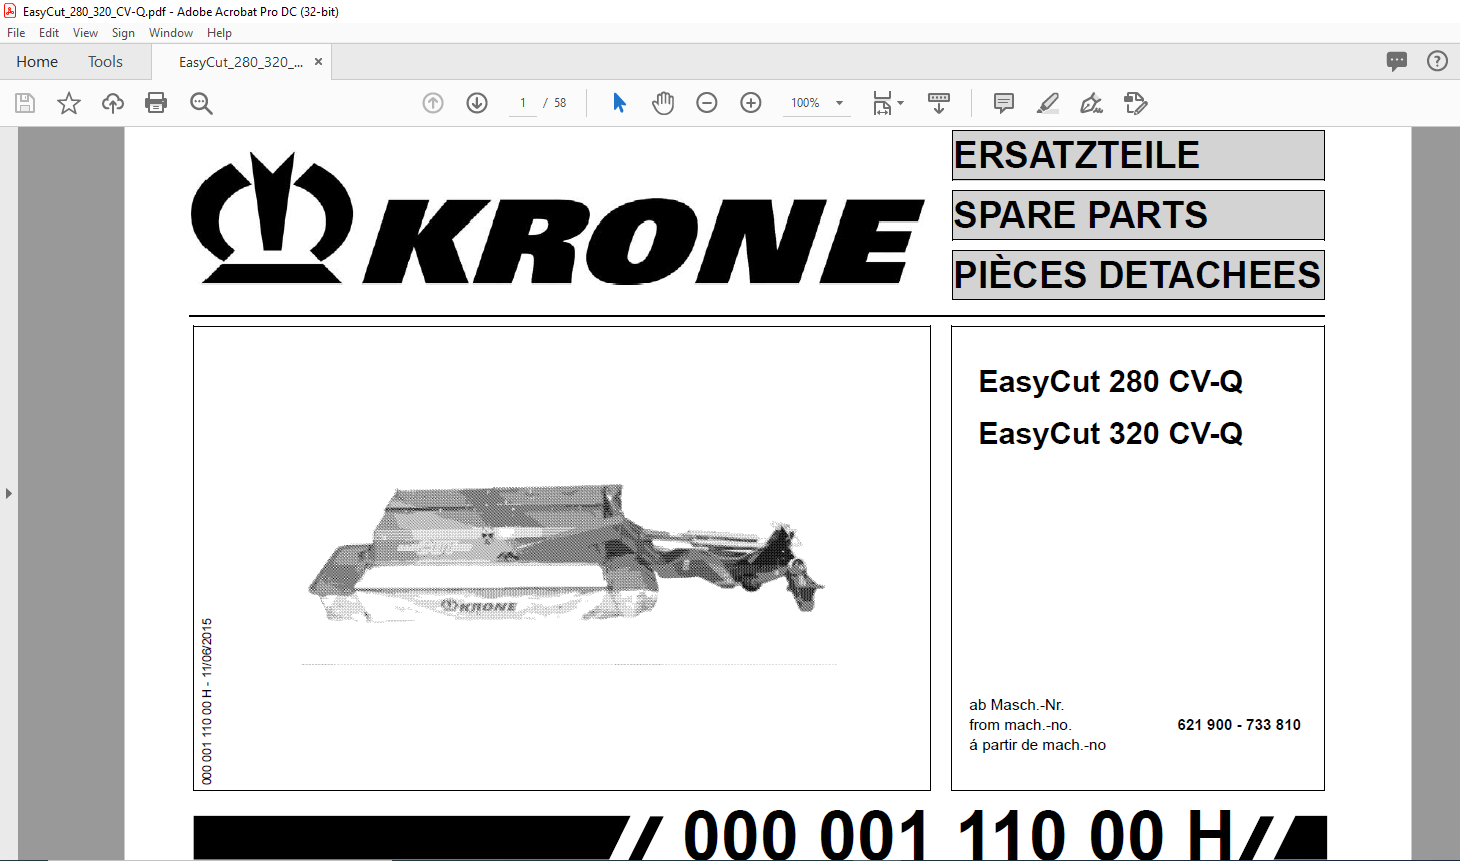Select the Highlight text pen tool
This screenshot has height=861, width=1460.
tap(1048, 103)
